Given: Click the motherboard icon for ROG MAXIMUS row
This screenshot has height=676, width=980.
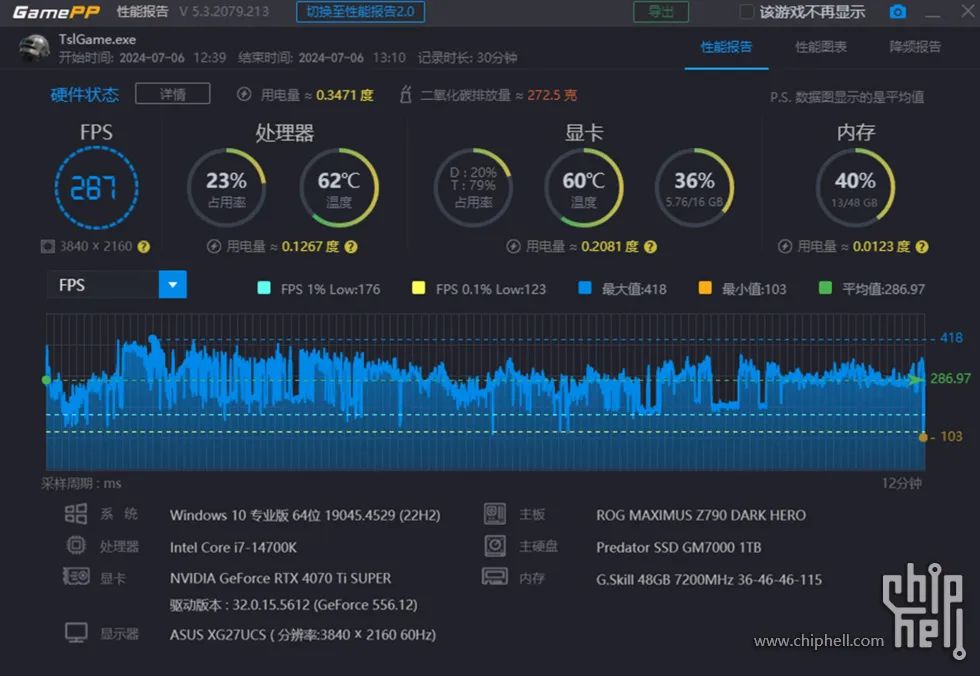Looking at the screenshot, I should click(495, 514).
